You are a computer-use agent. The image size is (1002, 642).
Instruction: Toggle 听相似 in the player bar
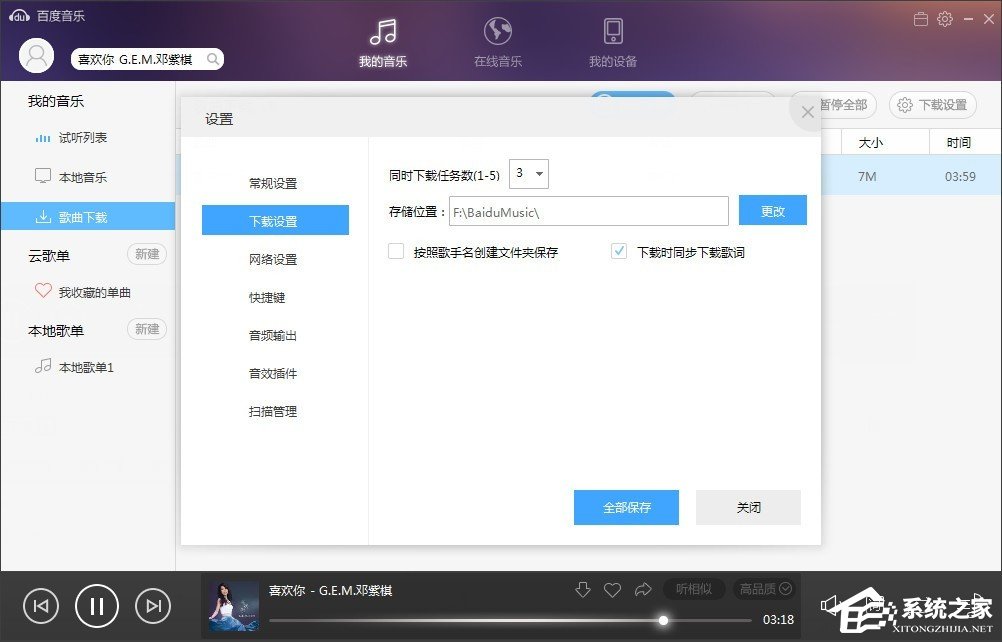pyautogui.click(x=694, y=590)
